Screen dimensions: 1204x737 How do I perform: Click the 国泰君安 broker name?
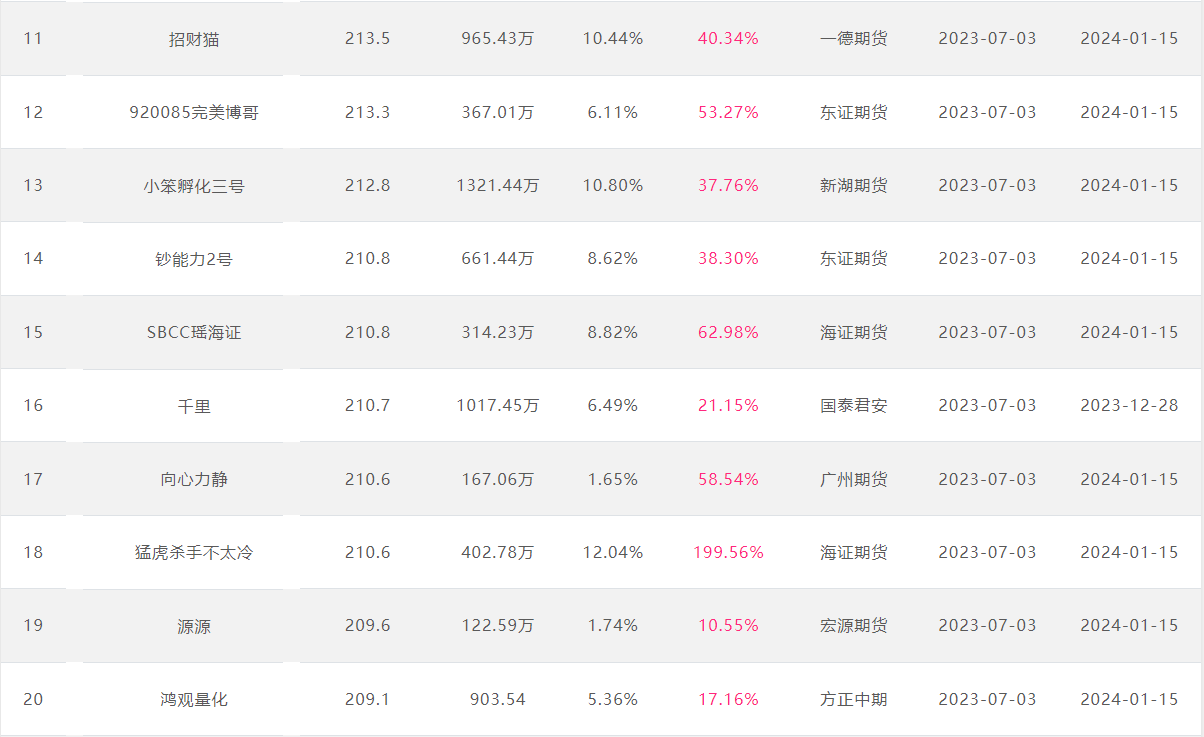pyautogui.click(x=853, y=405)
